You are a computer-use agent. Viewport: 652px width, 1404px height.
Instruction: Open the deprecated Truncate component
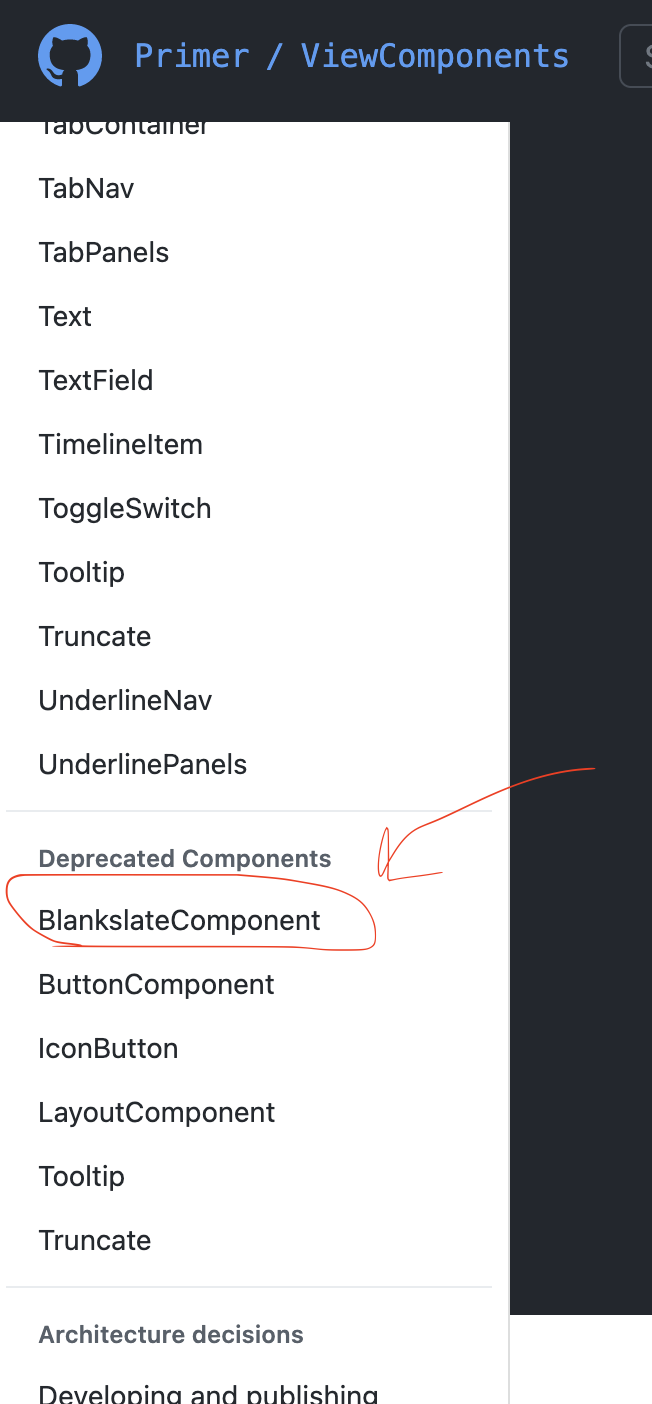(94, 1240)
